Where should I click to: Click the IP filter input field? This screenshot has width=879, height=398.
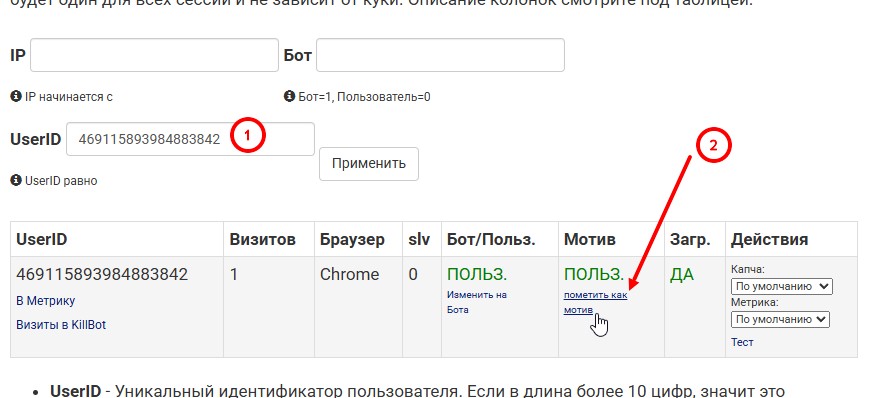pos(154,55)
